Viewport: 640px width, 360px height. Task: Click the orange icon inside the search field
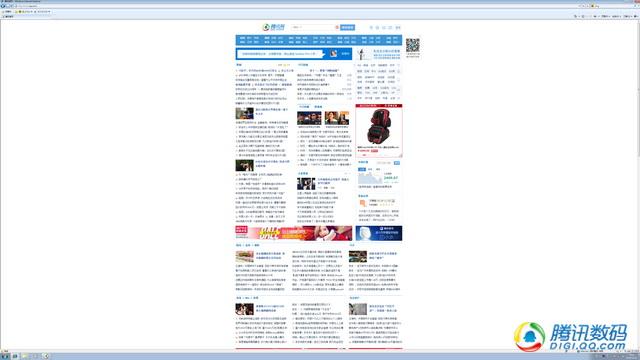pyautogui.click(x=337, y=27)
